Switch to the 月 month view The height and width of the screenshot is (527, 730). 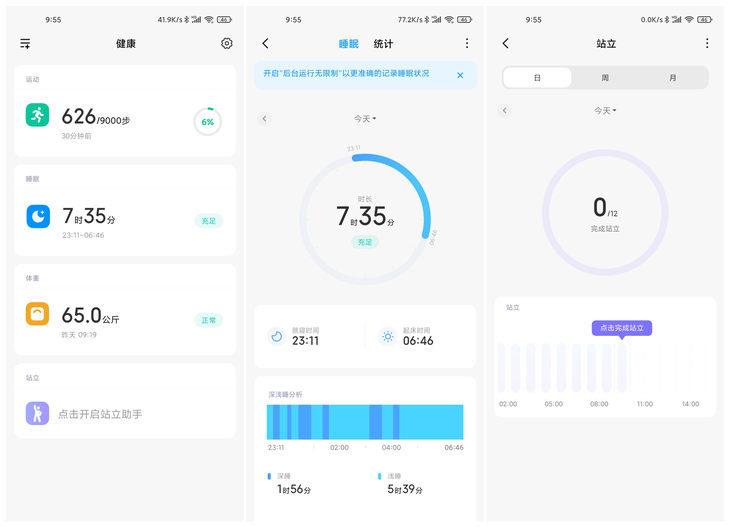pyautogui.click(x=673, y=78)
